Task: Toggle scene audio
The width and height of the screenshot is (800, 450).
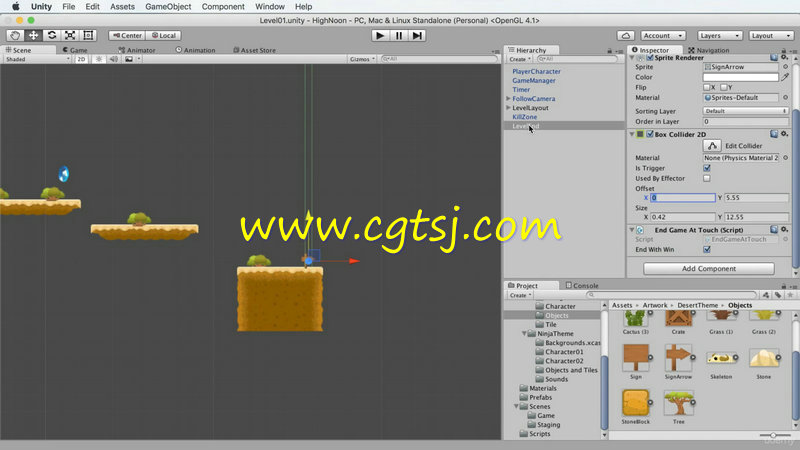Action: (113, 59)
